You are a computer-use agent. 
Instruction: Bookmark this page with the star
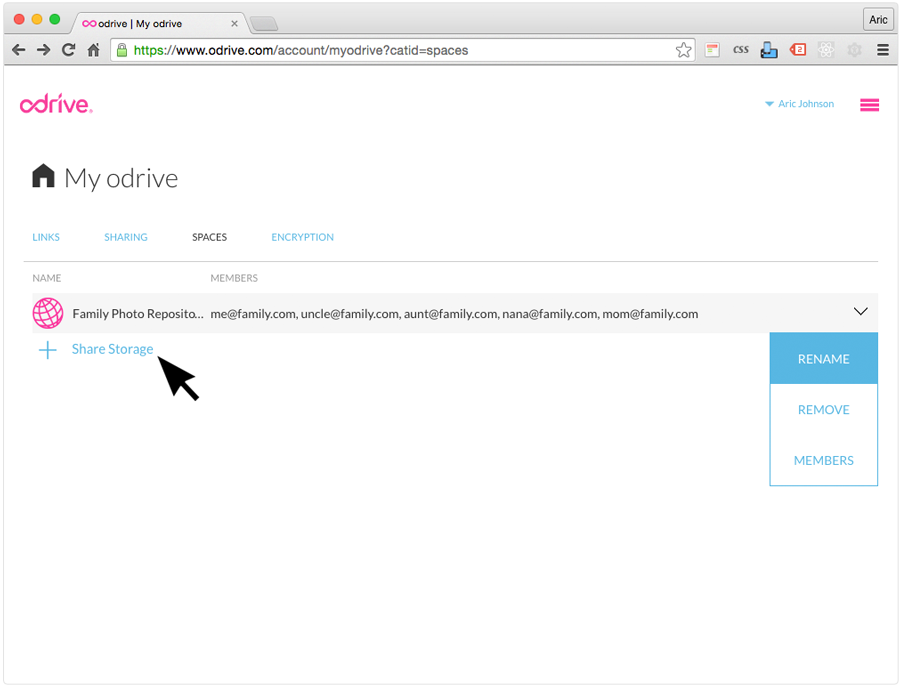pos(683,51)
